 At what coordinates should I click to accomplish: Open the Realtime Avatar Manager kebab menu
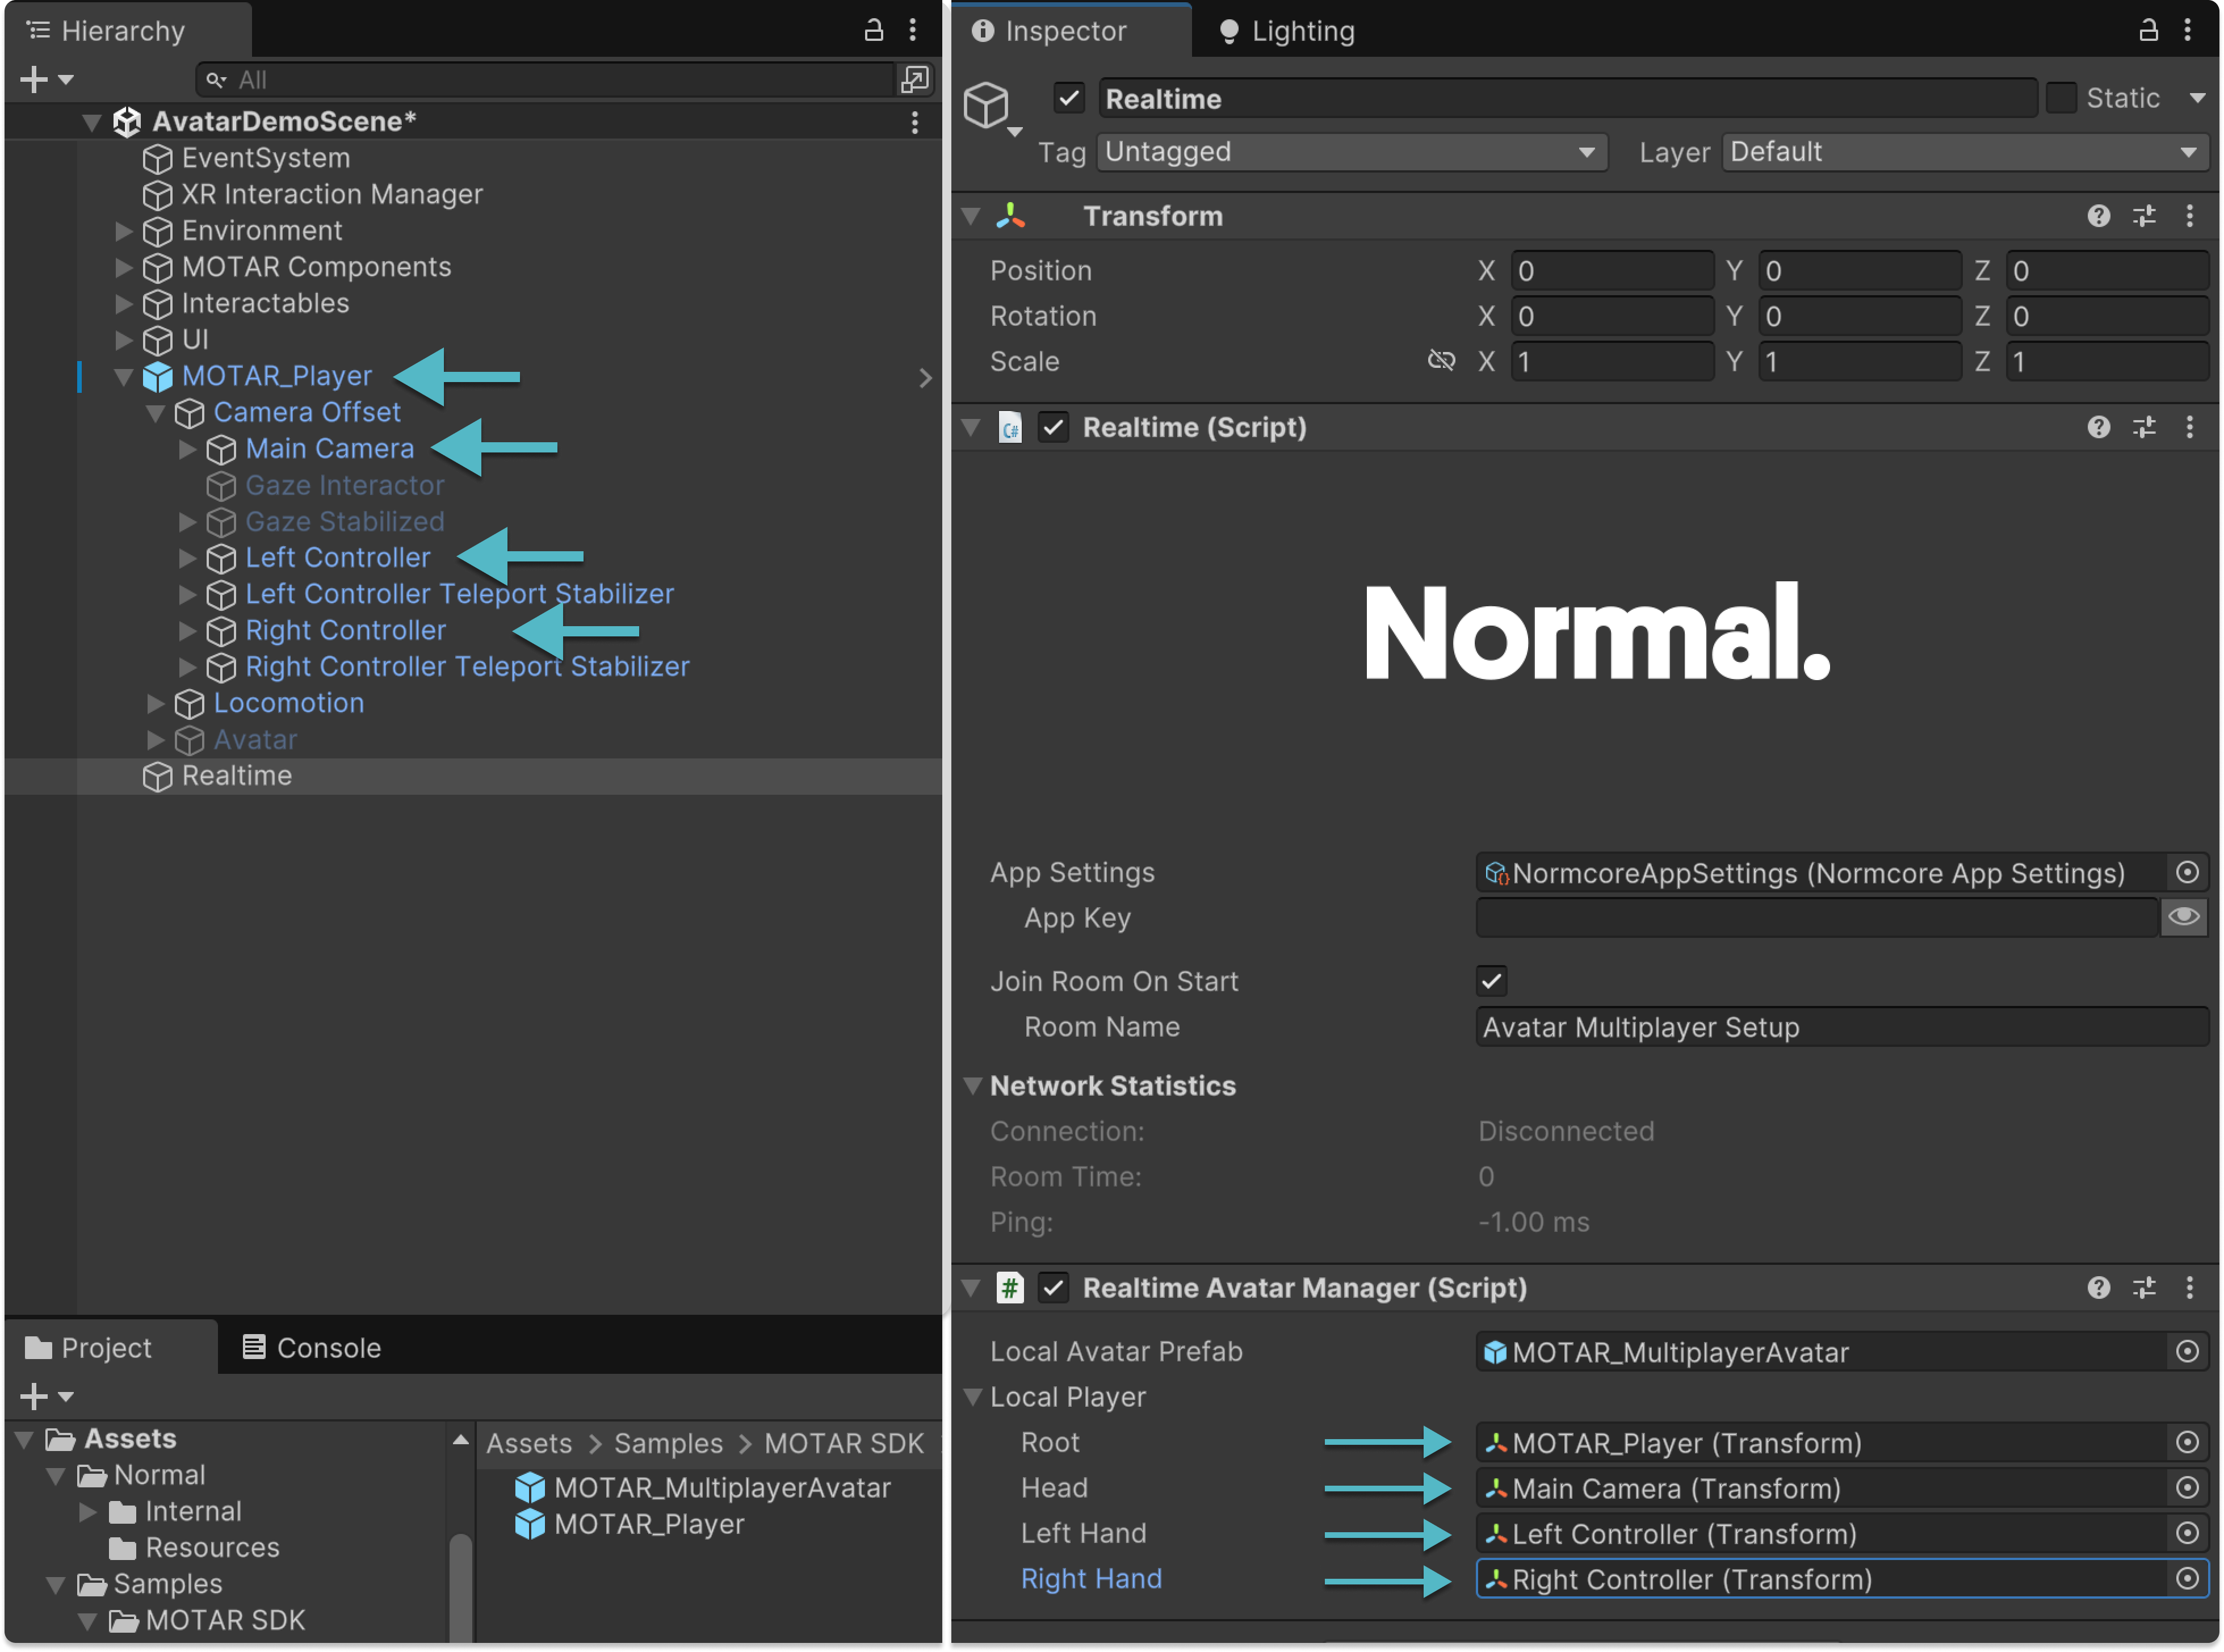pyautogui.click(x=2189, y=1287)
